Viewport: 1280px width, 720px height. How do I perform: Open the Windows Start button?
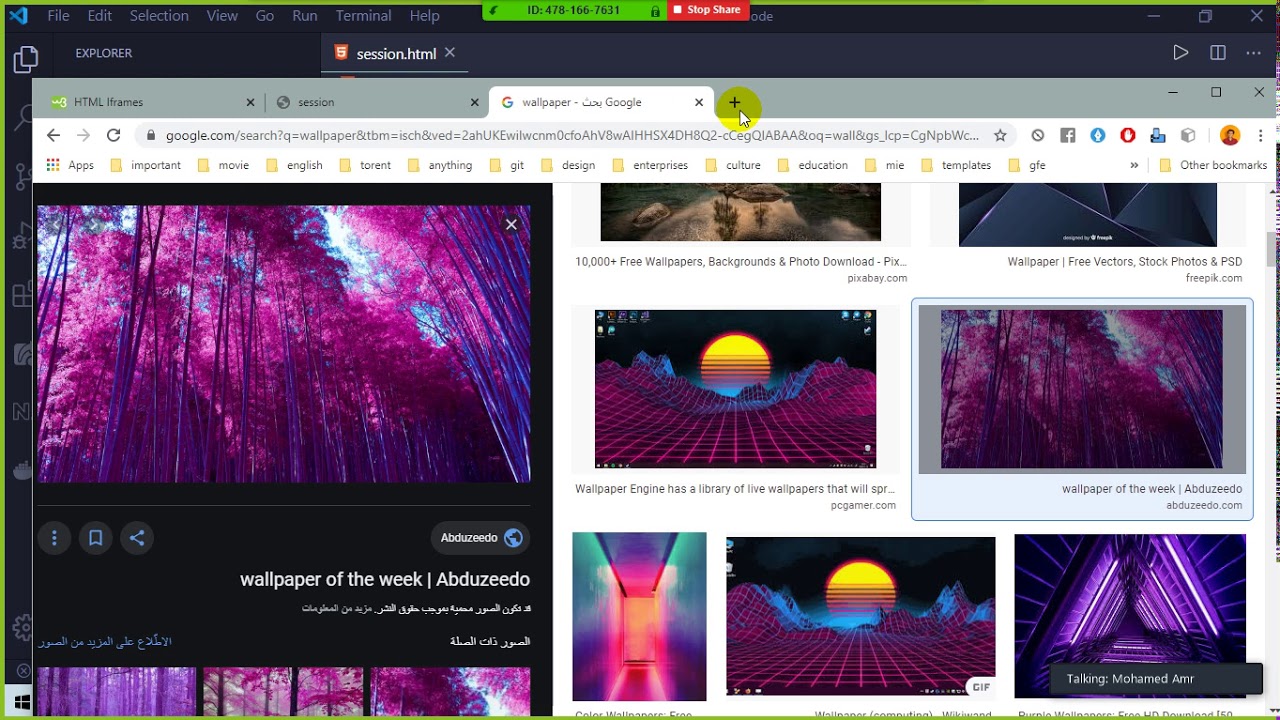tap(20, 701)
